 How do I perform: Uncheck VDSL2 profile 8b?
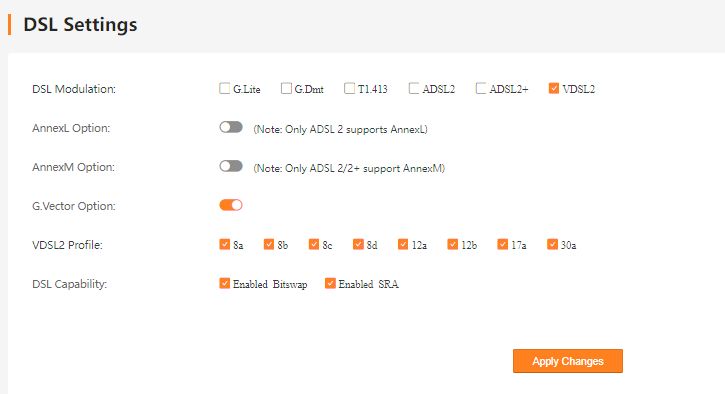pos(269,244)
